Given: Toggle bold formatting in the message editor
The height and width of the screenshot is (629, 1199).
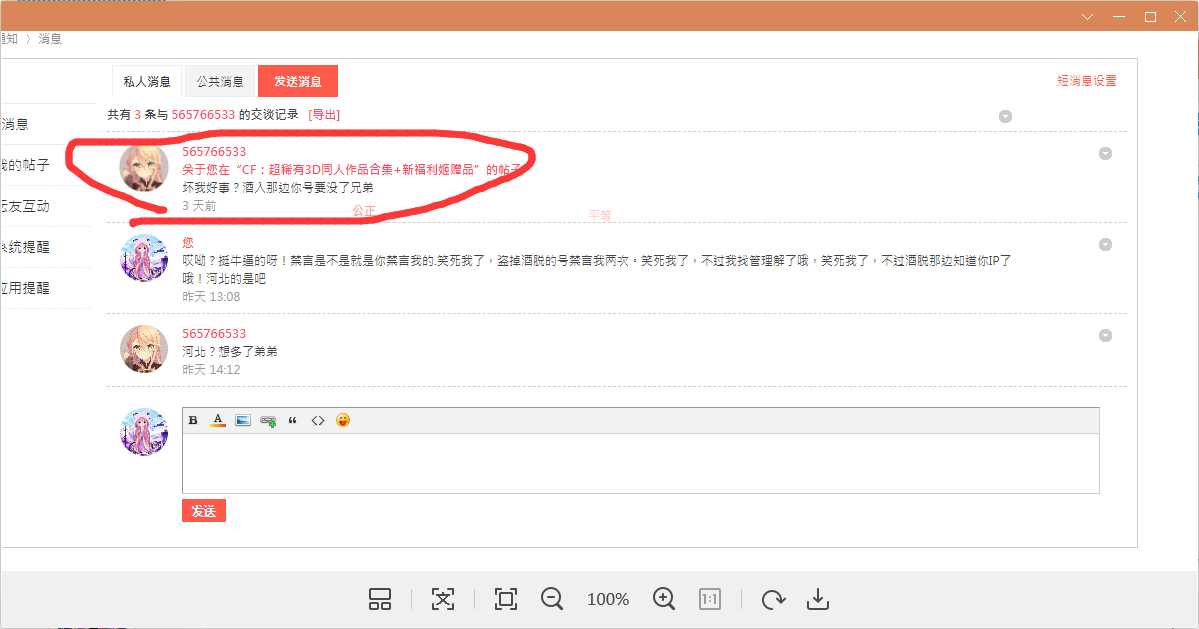Looking at the screenshot, I should click(193, 420).
